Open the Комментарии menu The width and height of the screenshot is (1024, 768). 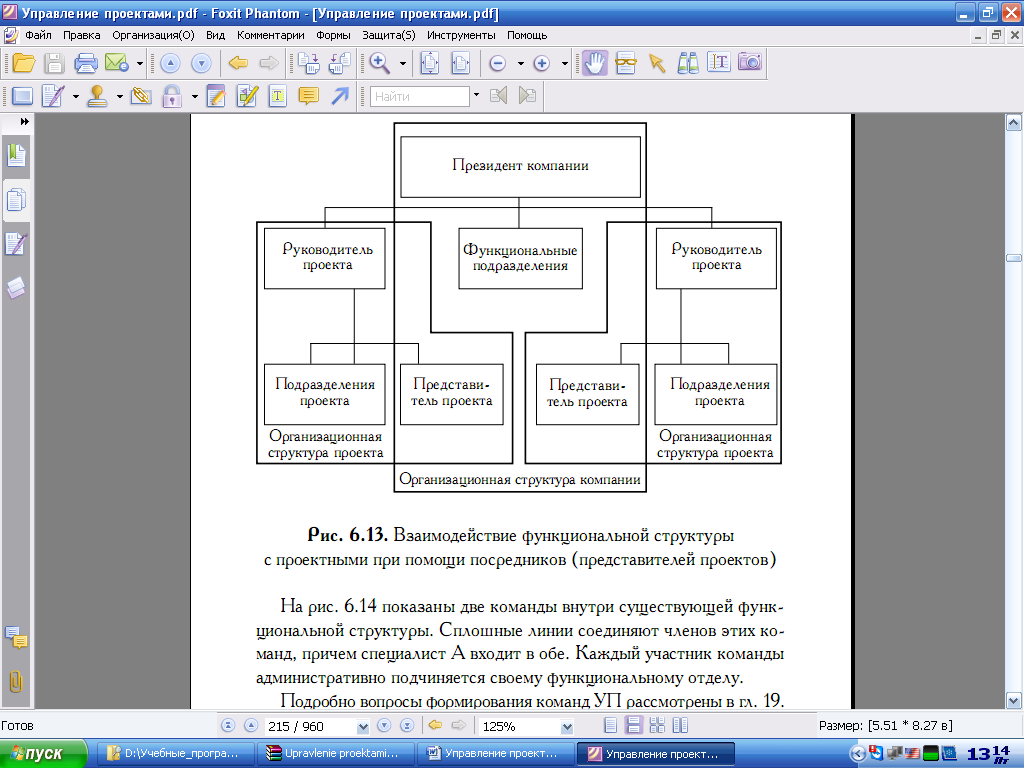coord(271,35)
